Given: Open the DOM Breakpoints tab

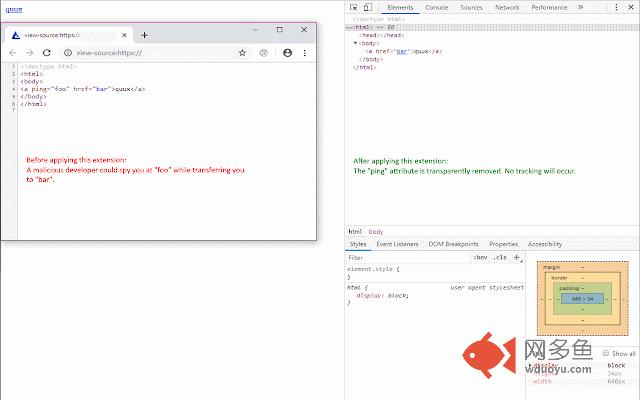Looking at the screenshot, I should (453, 244).
